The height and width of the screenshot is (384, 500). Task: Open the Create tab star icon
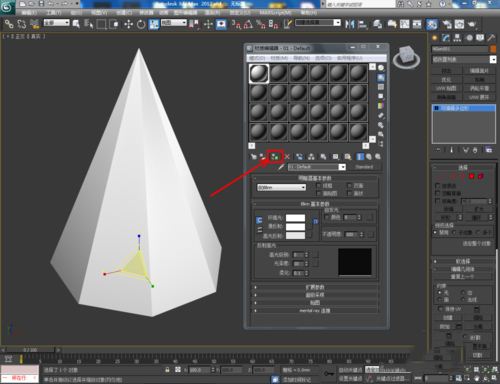[434, 38]
